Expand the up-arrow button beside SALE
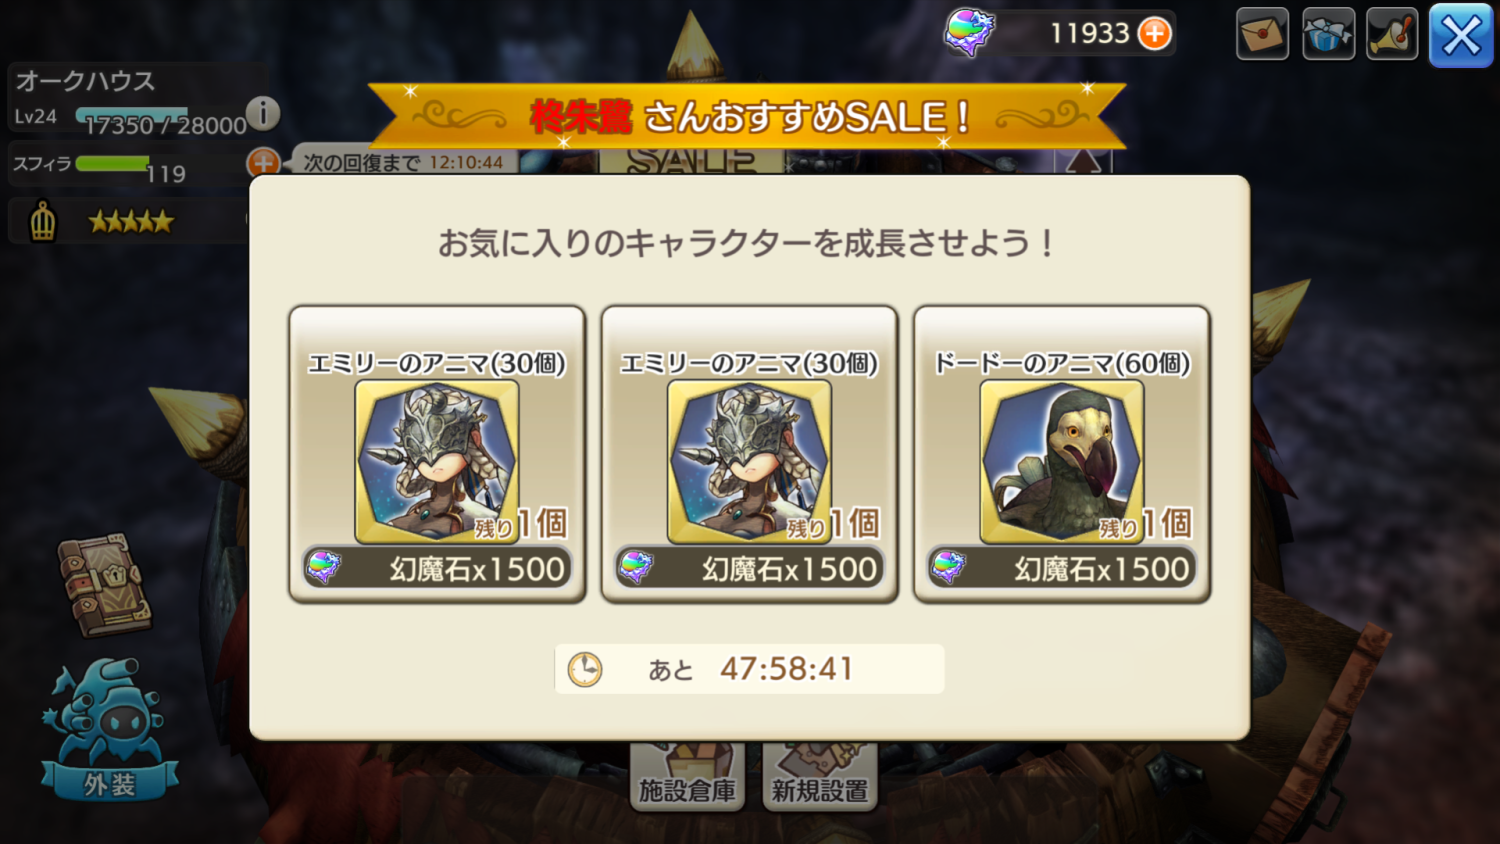Screen dimensions: 1500x844 coord(1083,161)
